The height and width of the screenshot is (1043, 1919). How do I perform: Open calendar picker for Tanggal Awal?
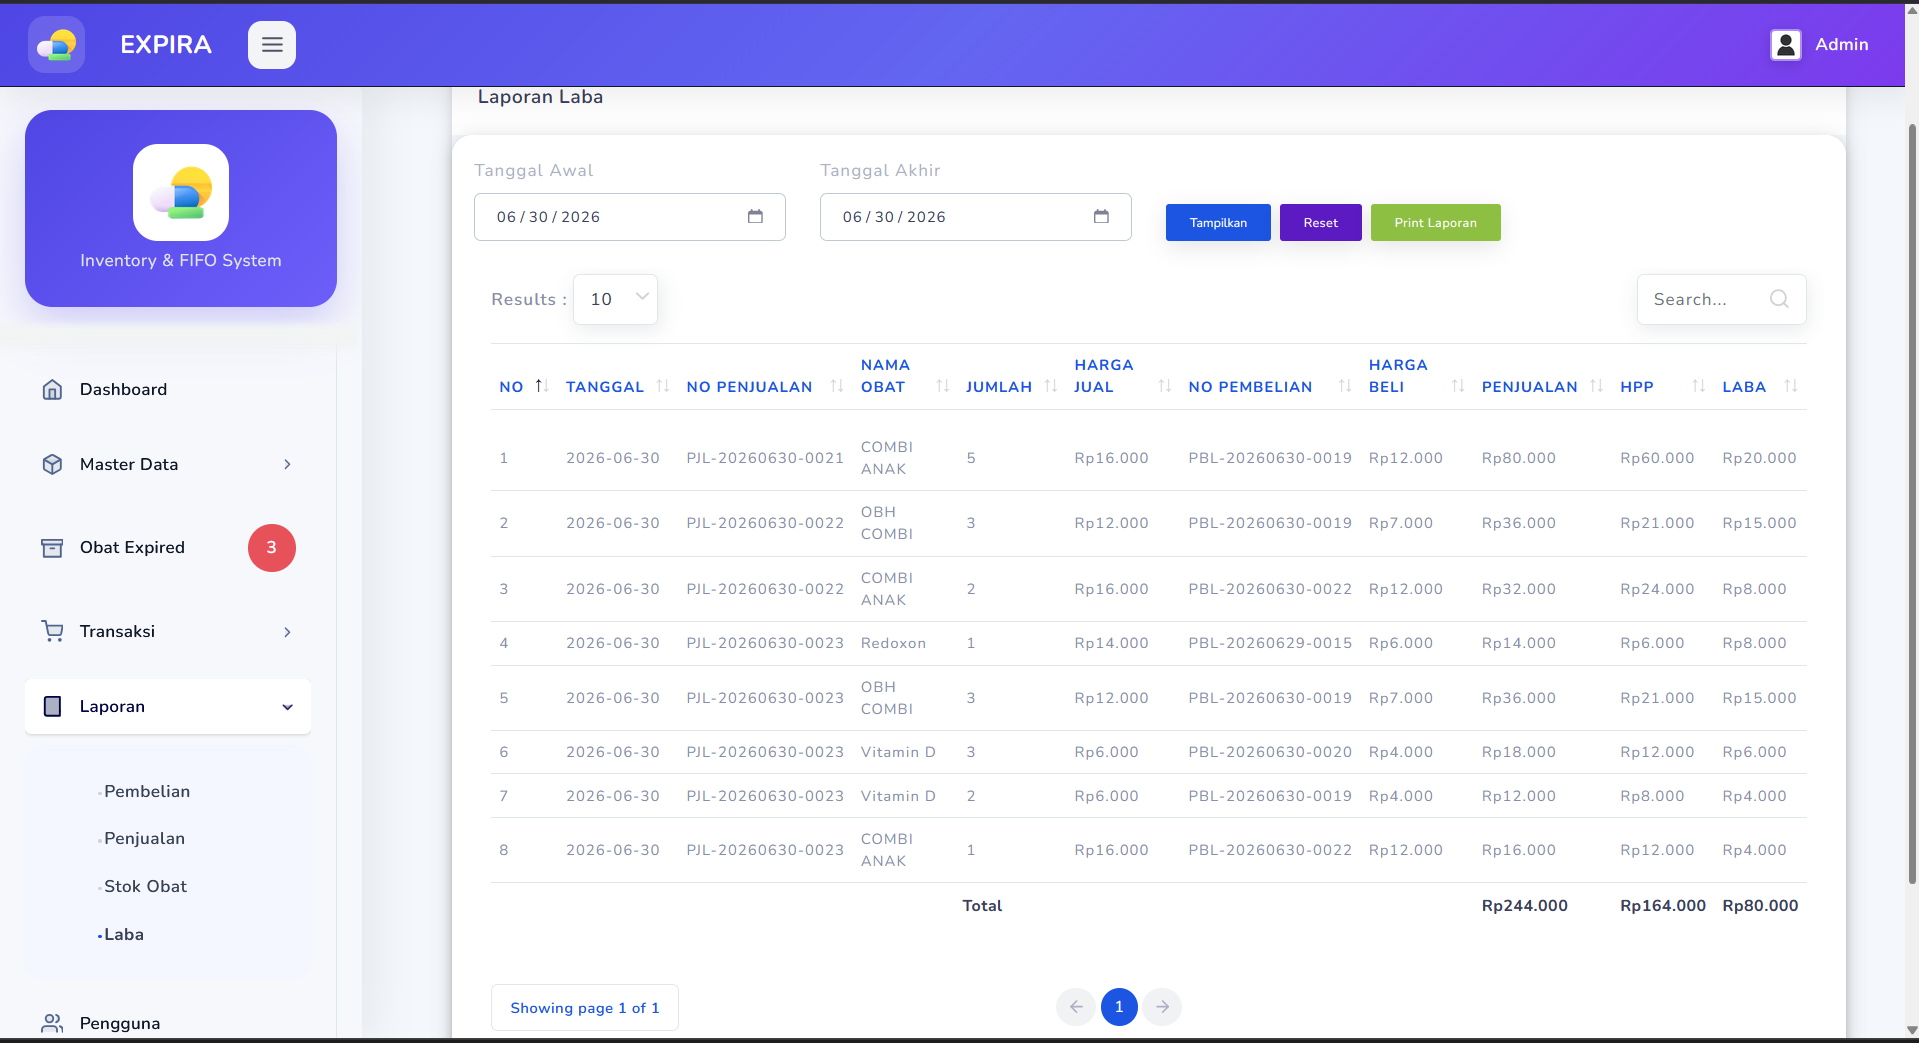pos(755,217)
